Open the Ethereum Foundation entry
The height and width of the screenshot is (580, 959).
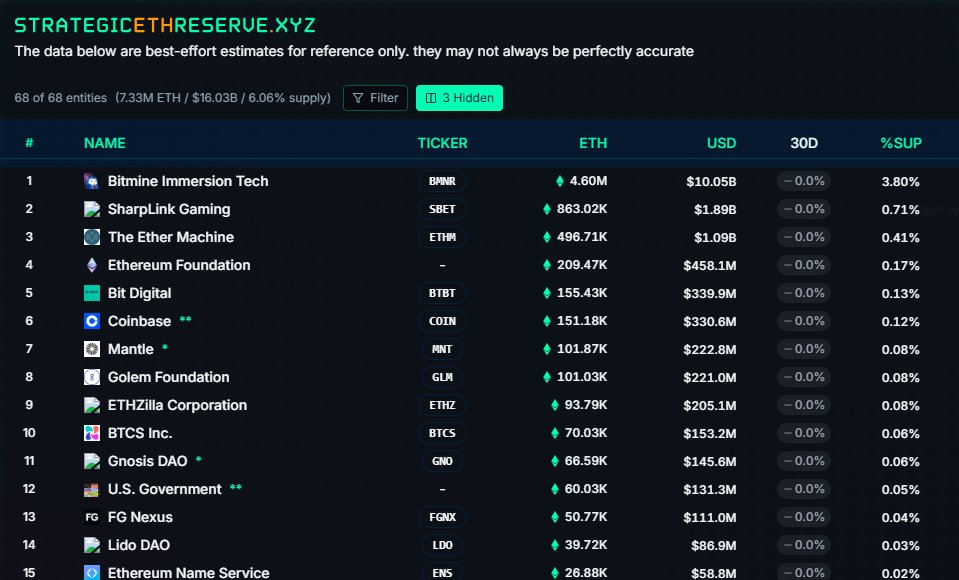coord(179,265)
